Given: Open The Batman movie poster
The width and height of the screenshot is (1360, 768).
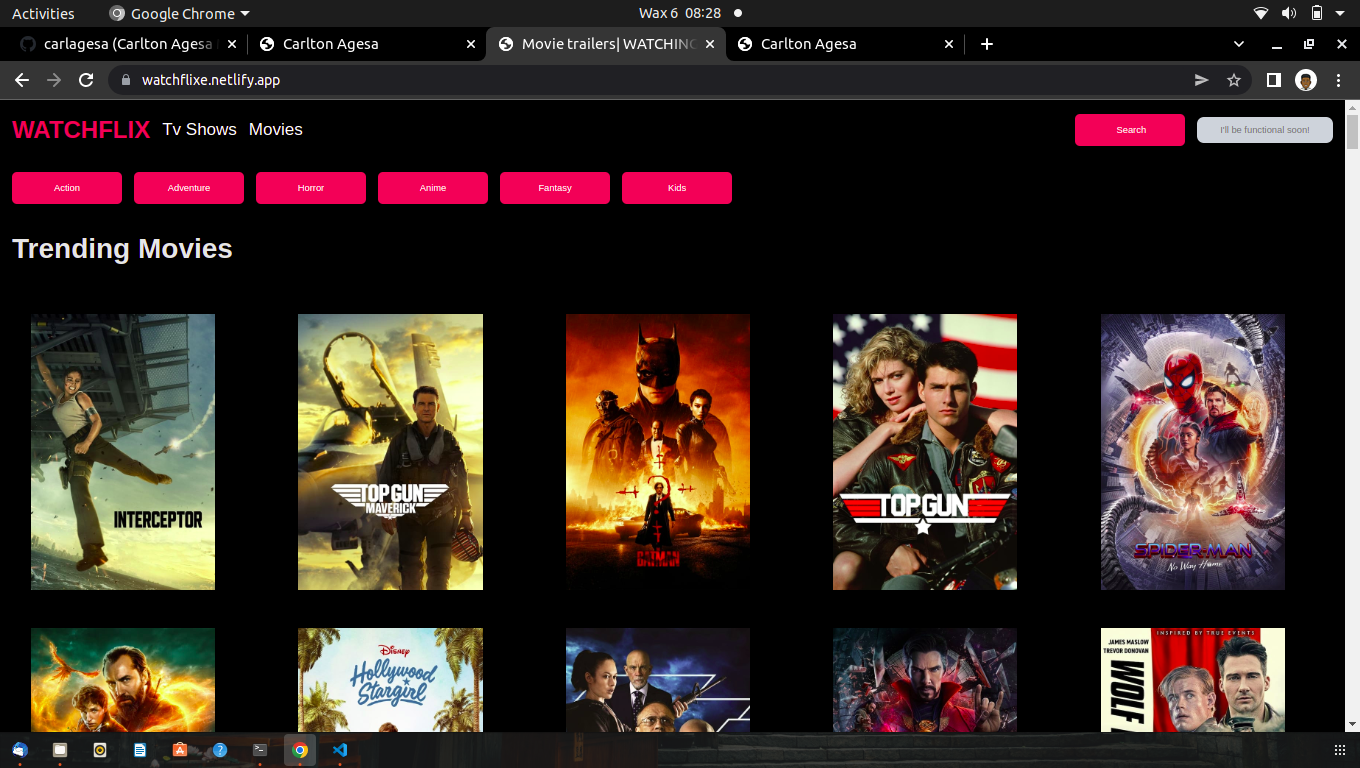Looking at the screenshot, I should tap(658, 452).
